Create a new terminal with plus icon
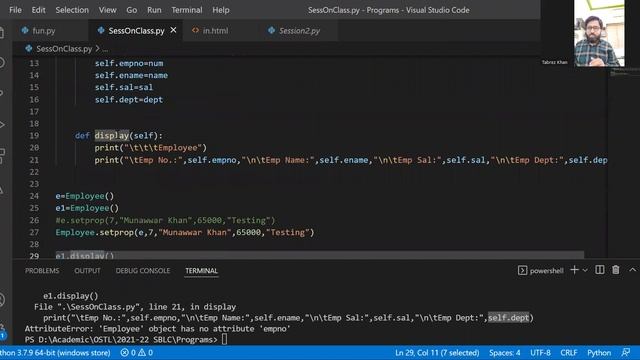This screenshot has height=360, width=640. pos(574,270)
